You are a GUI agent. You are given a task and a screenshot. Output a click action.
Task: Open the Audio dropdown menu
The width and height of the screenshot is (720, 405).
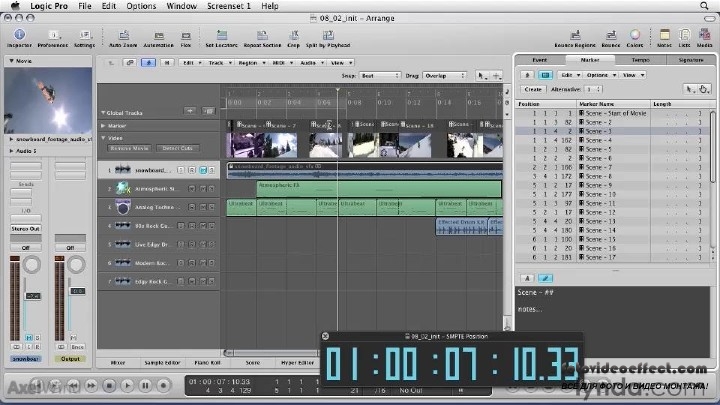click(x=312, y=63)
